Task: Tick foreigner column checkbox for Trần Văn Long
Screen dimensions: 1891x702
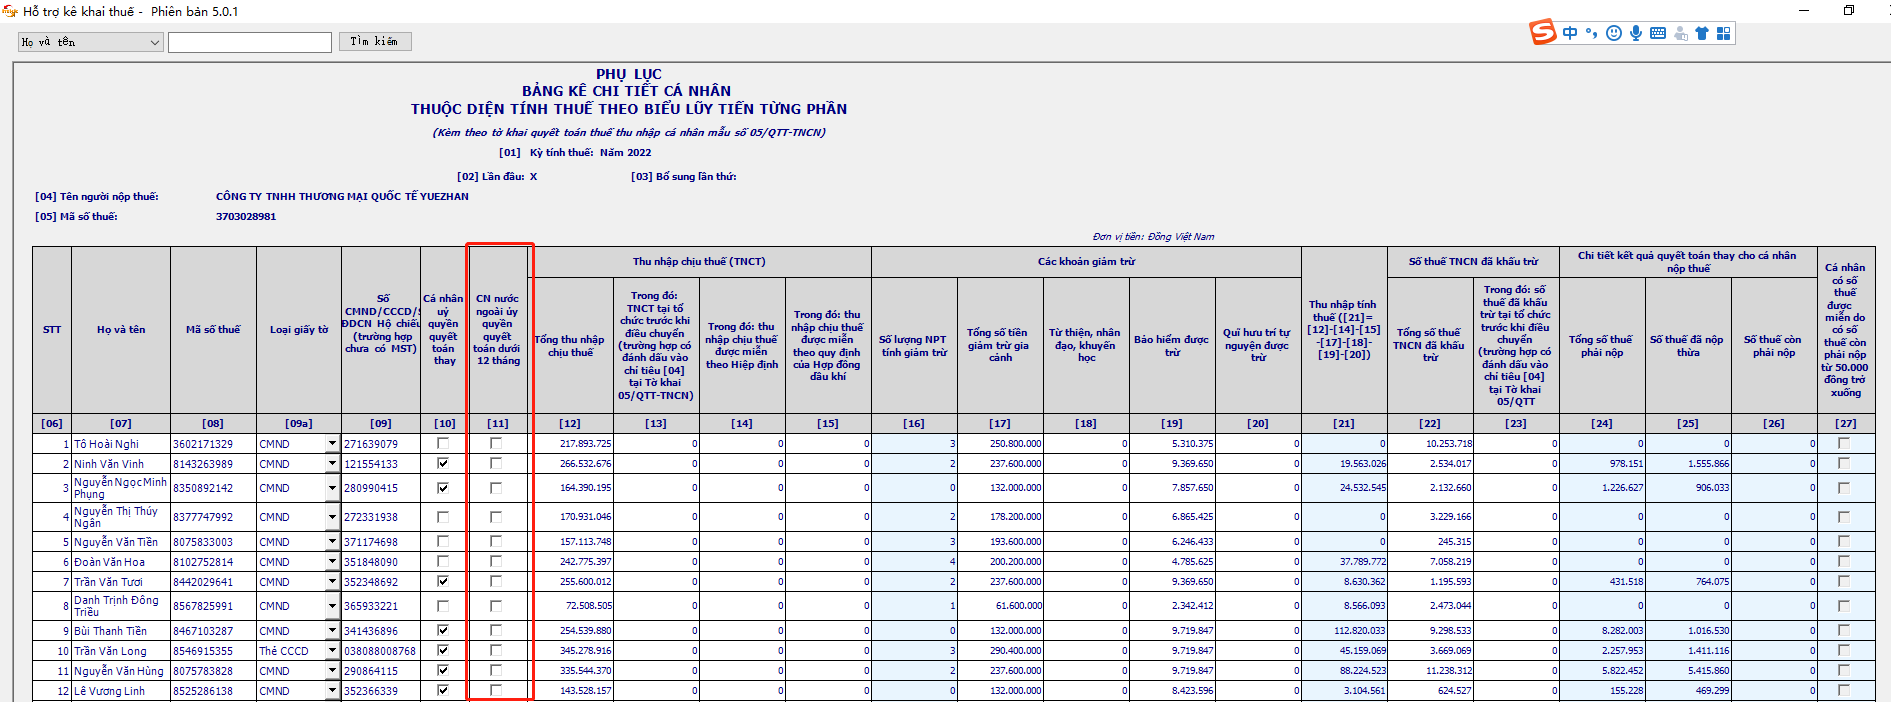Action: click(x=496, y=650)
